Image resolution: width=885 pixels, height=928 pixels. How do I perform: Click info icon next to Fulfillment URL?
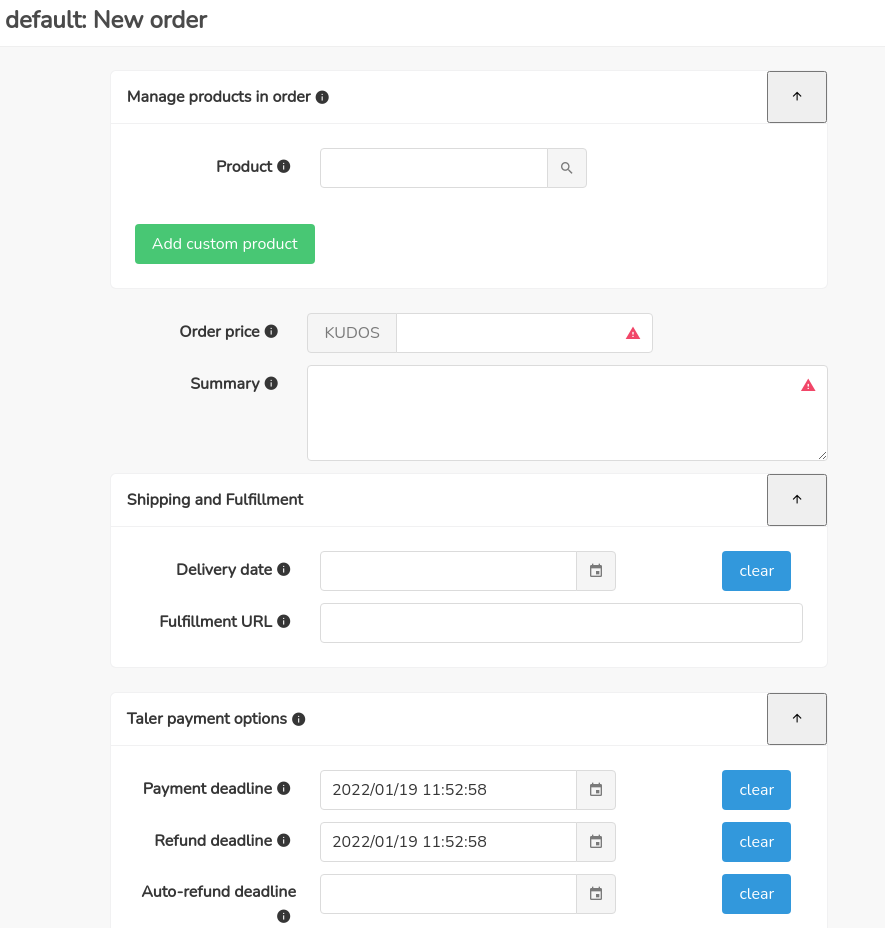click(284, 622)
